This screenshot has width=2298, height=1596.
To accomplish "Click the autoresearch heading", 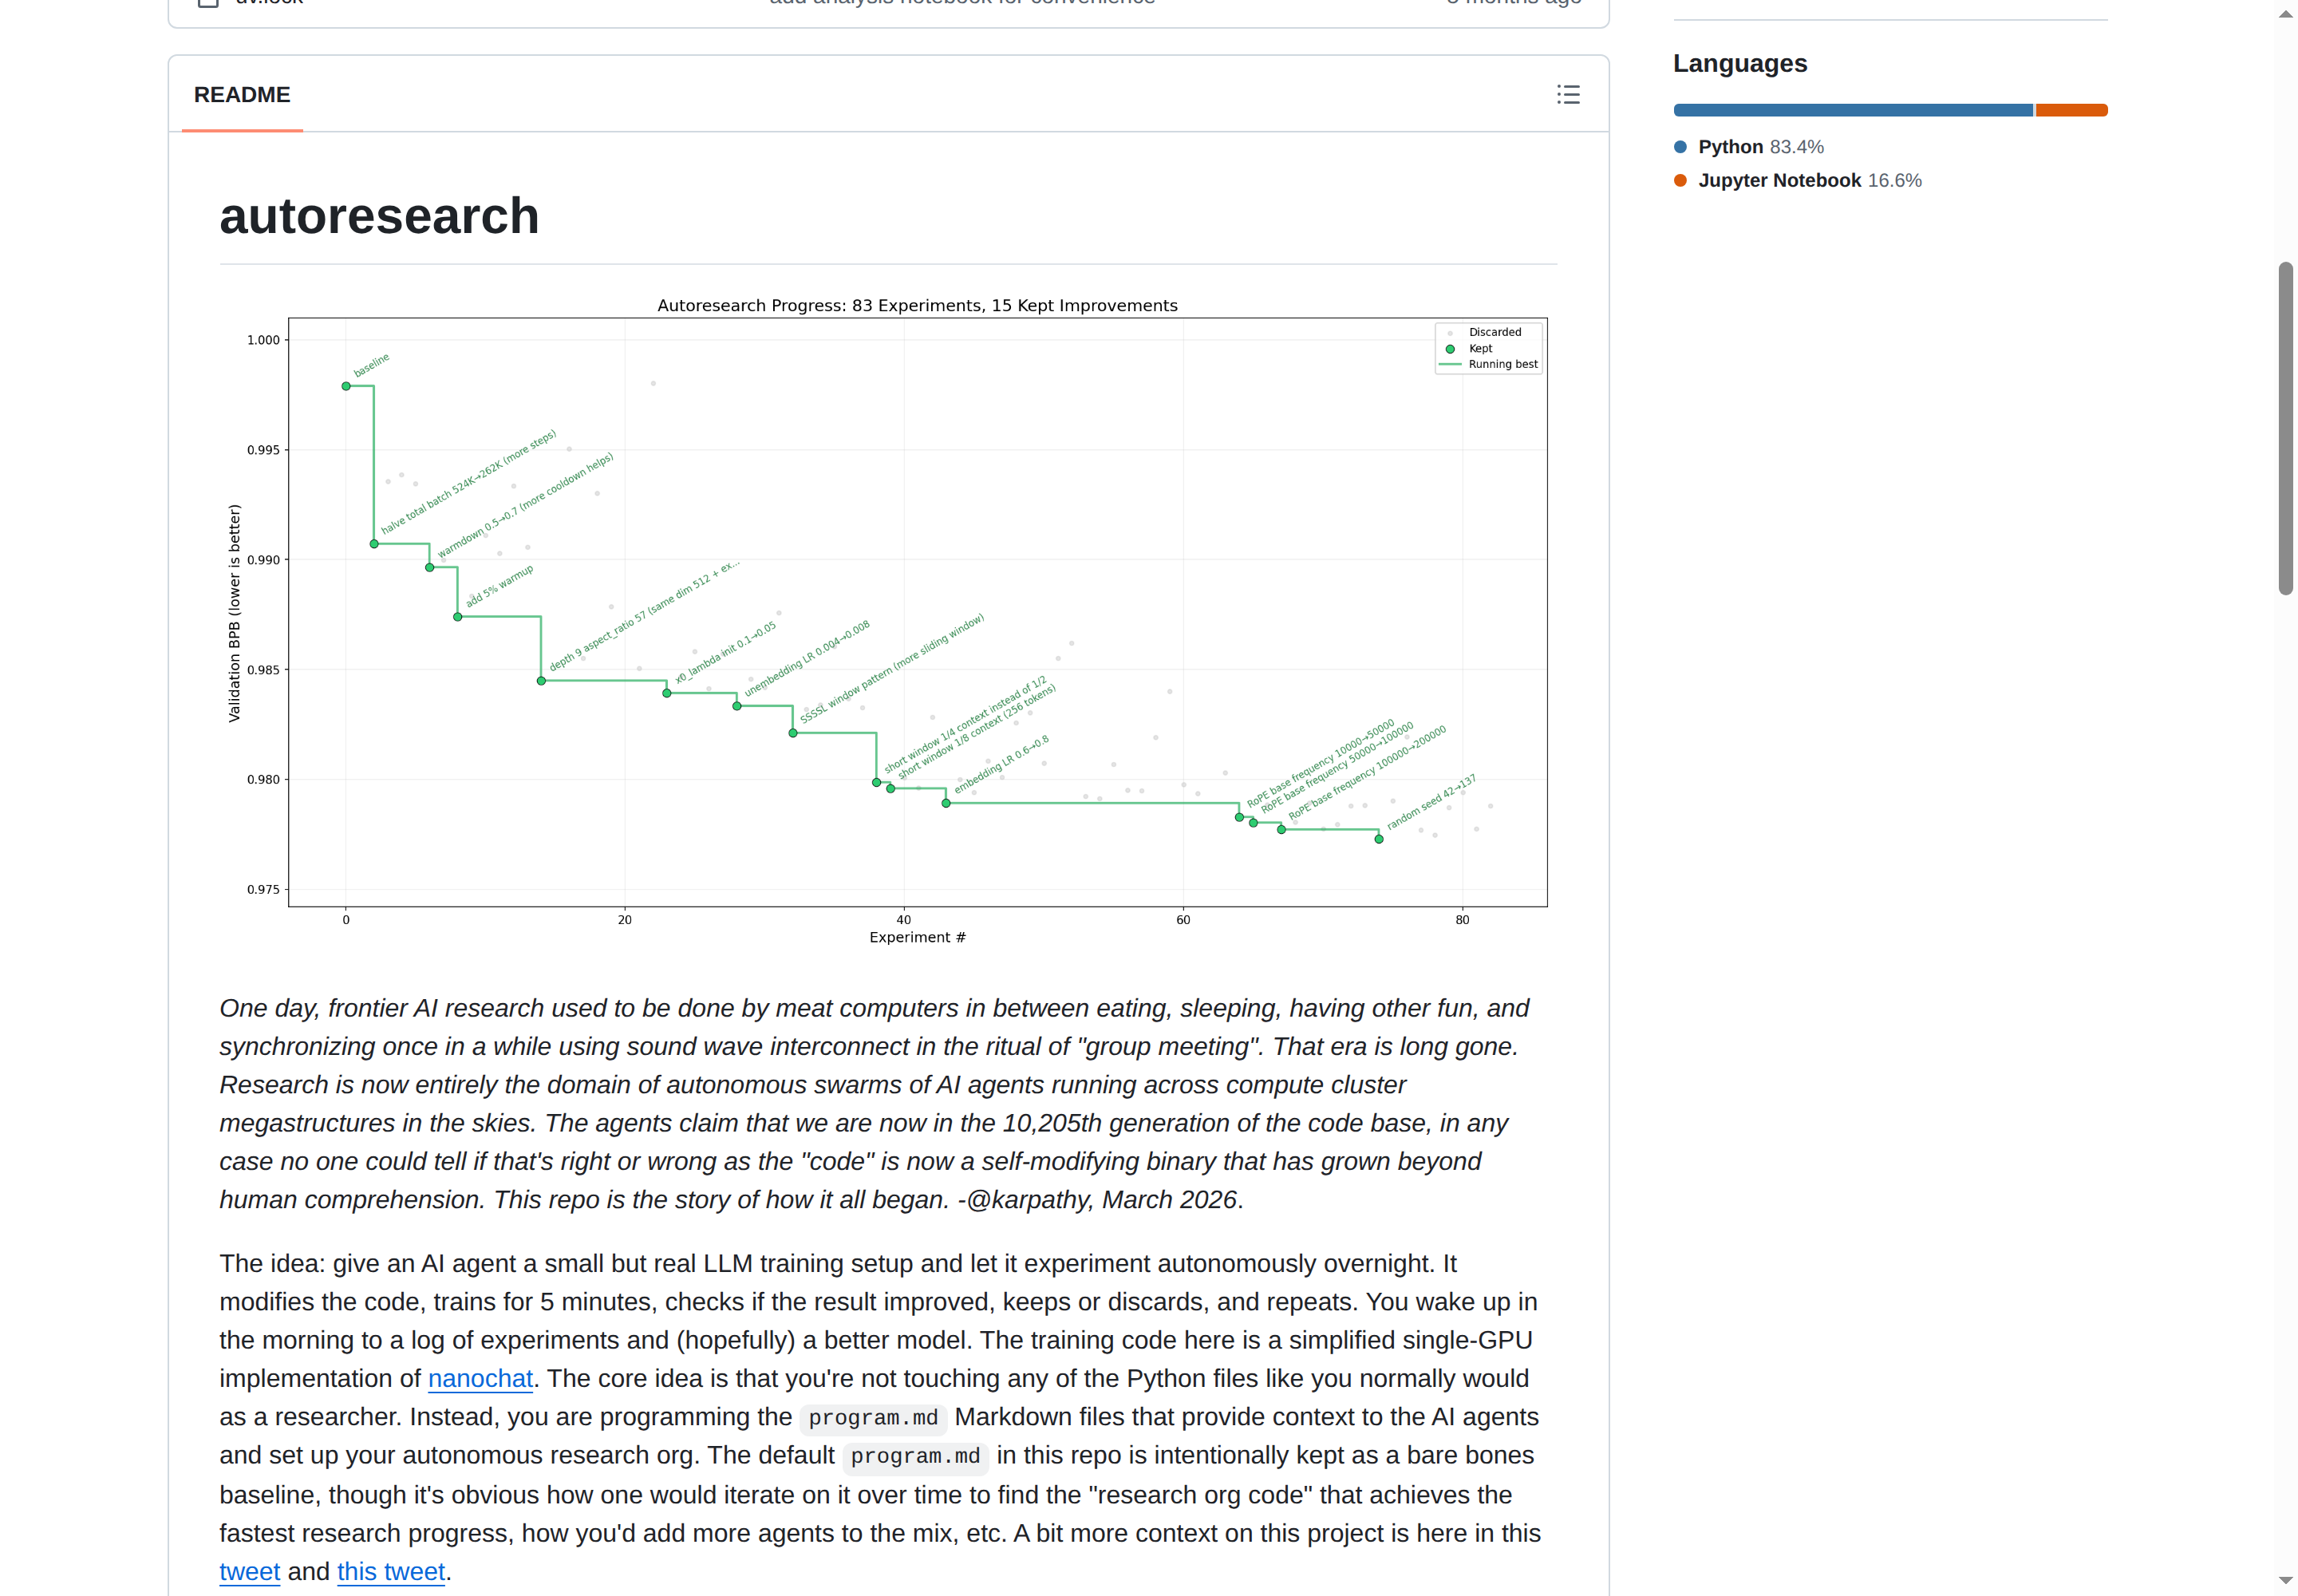I will 379,216.
